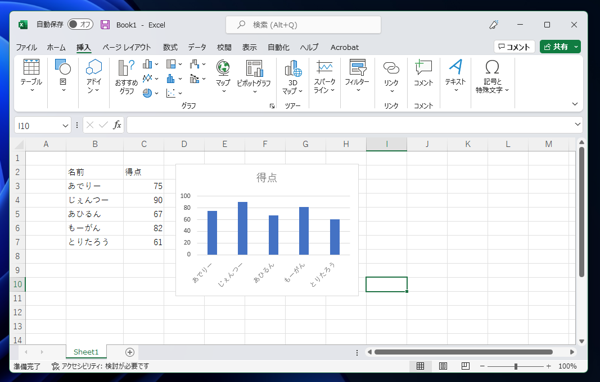Viewport: 600px width, 382px height.
Task: Open the ピボットグラフ pivot chart tool
Action: (254, 76)
